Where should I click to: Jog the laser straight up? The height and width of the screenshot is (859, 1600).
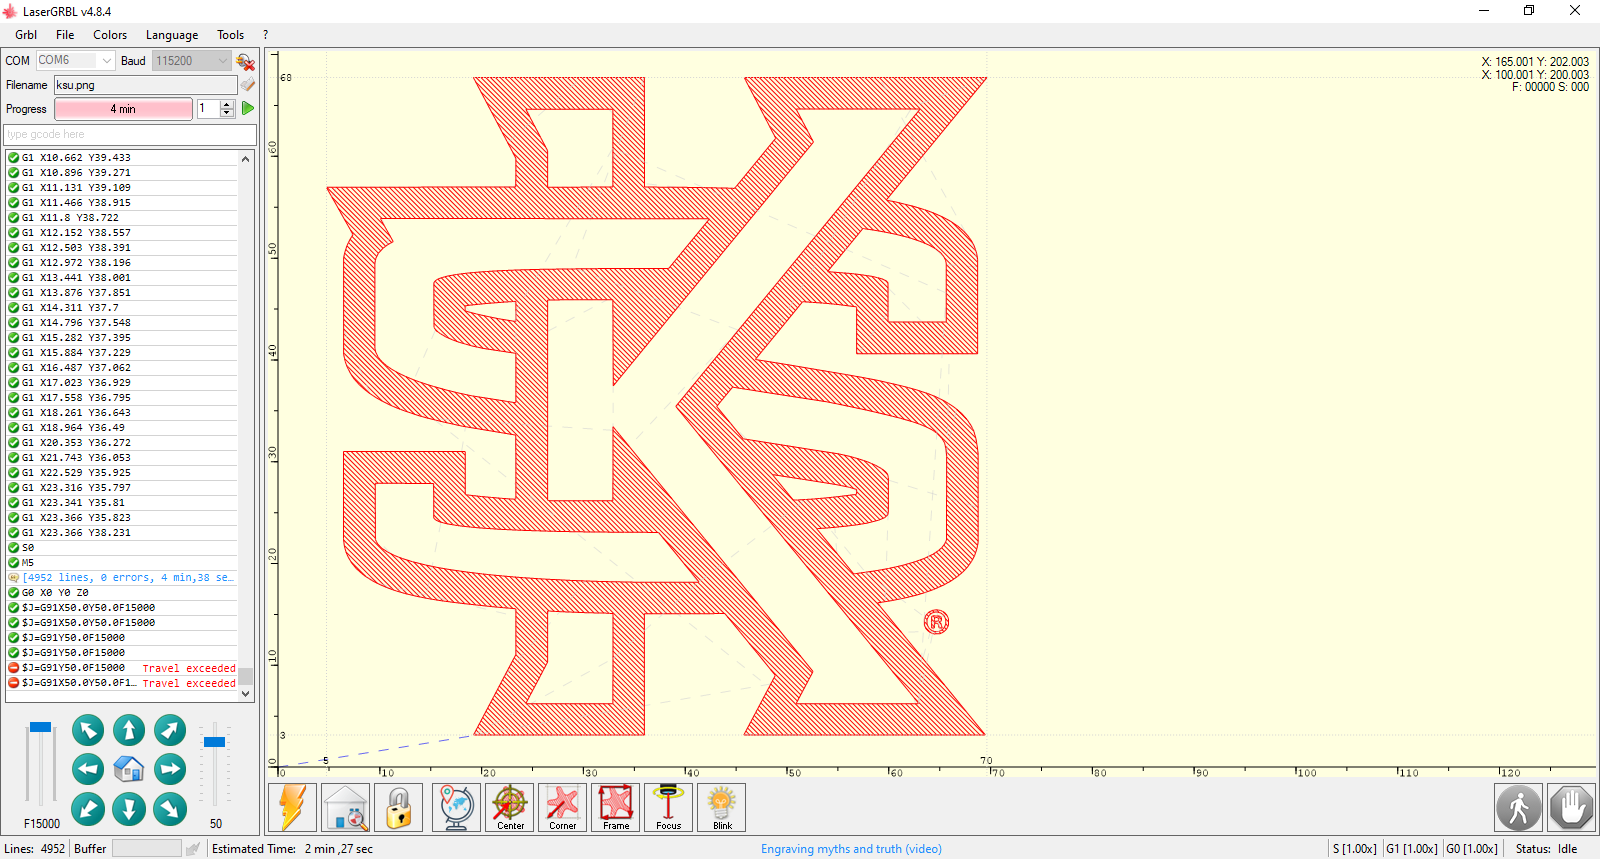pyautogui.click(x=129, y=730)
